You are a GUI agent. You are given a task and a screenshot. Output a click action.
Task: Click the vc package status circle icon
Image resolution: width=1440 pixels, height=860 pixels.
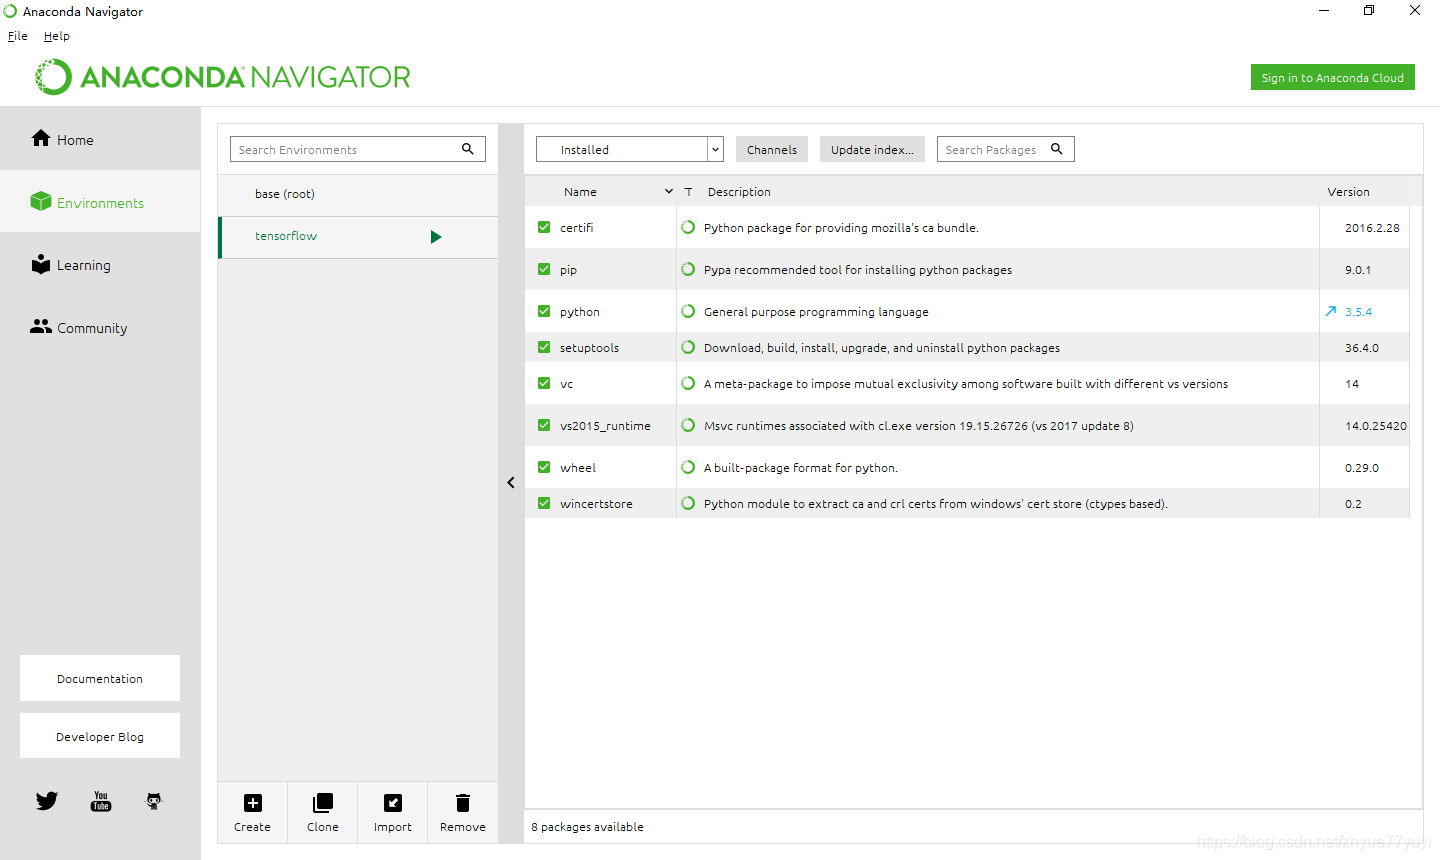click(688, 383)
